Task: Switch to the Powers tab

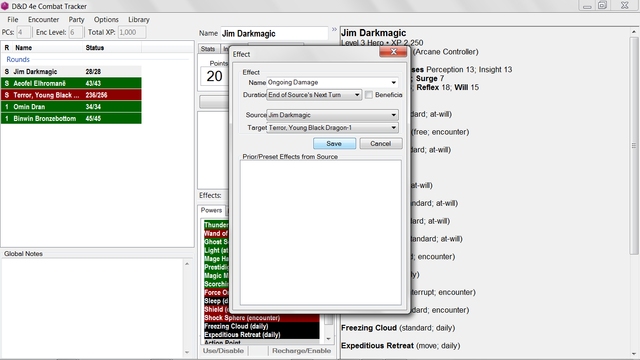Action: (211, 210)
